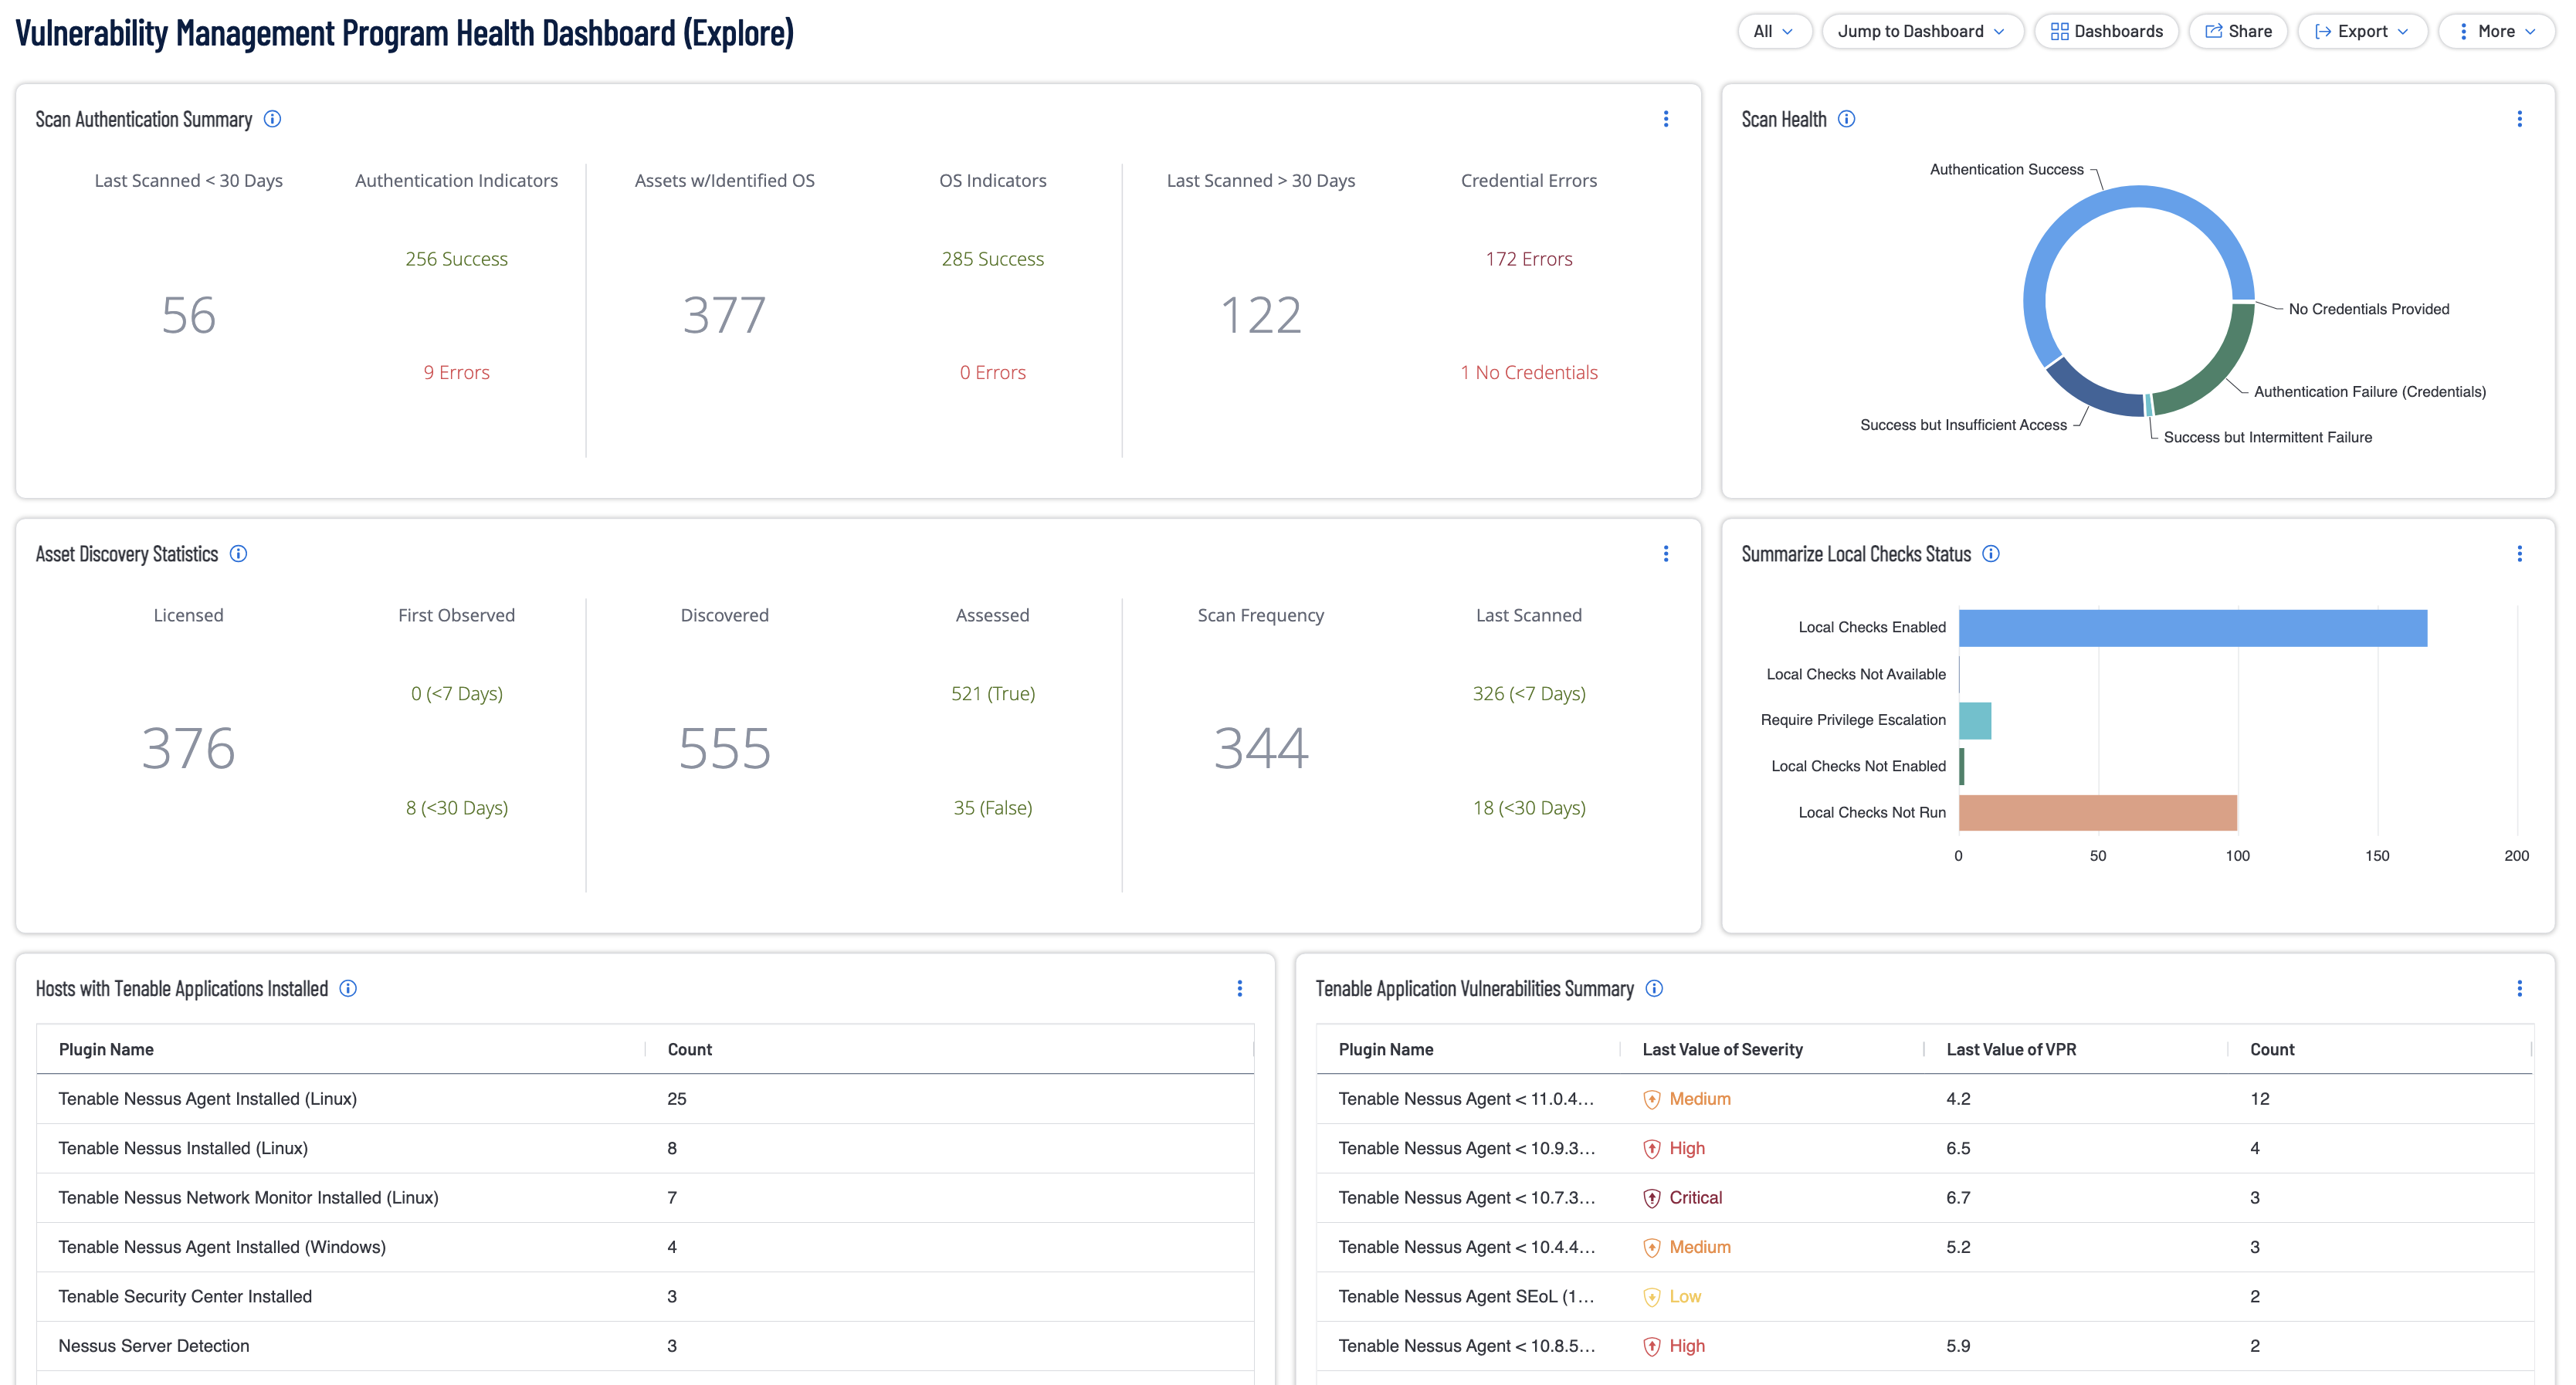The image size is (2576, 1385).
Task: Click the Dashboards button
Action: point(2106,31)
